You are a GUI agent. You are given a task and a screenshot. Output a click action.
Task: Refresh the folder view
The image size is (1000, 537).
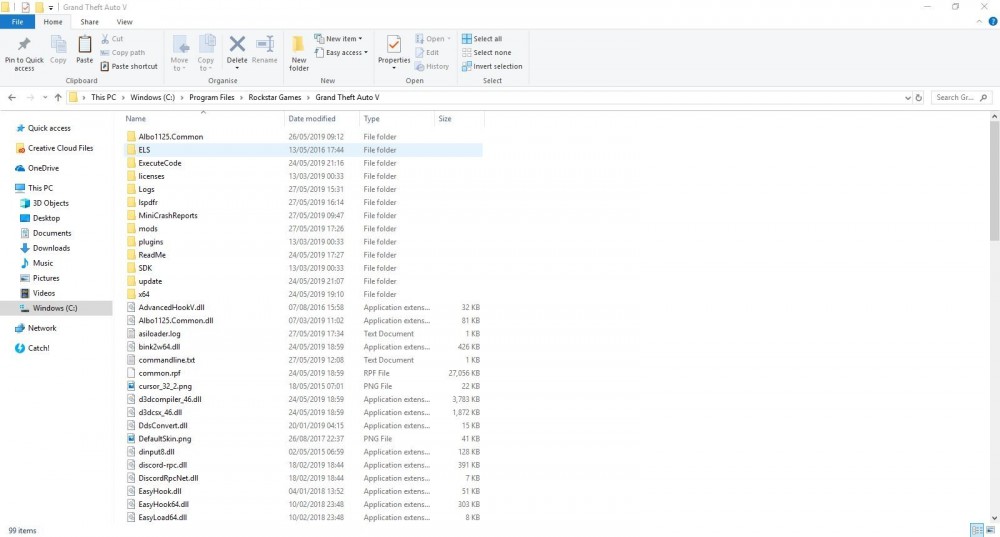(x=919, y=98)
